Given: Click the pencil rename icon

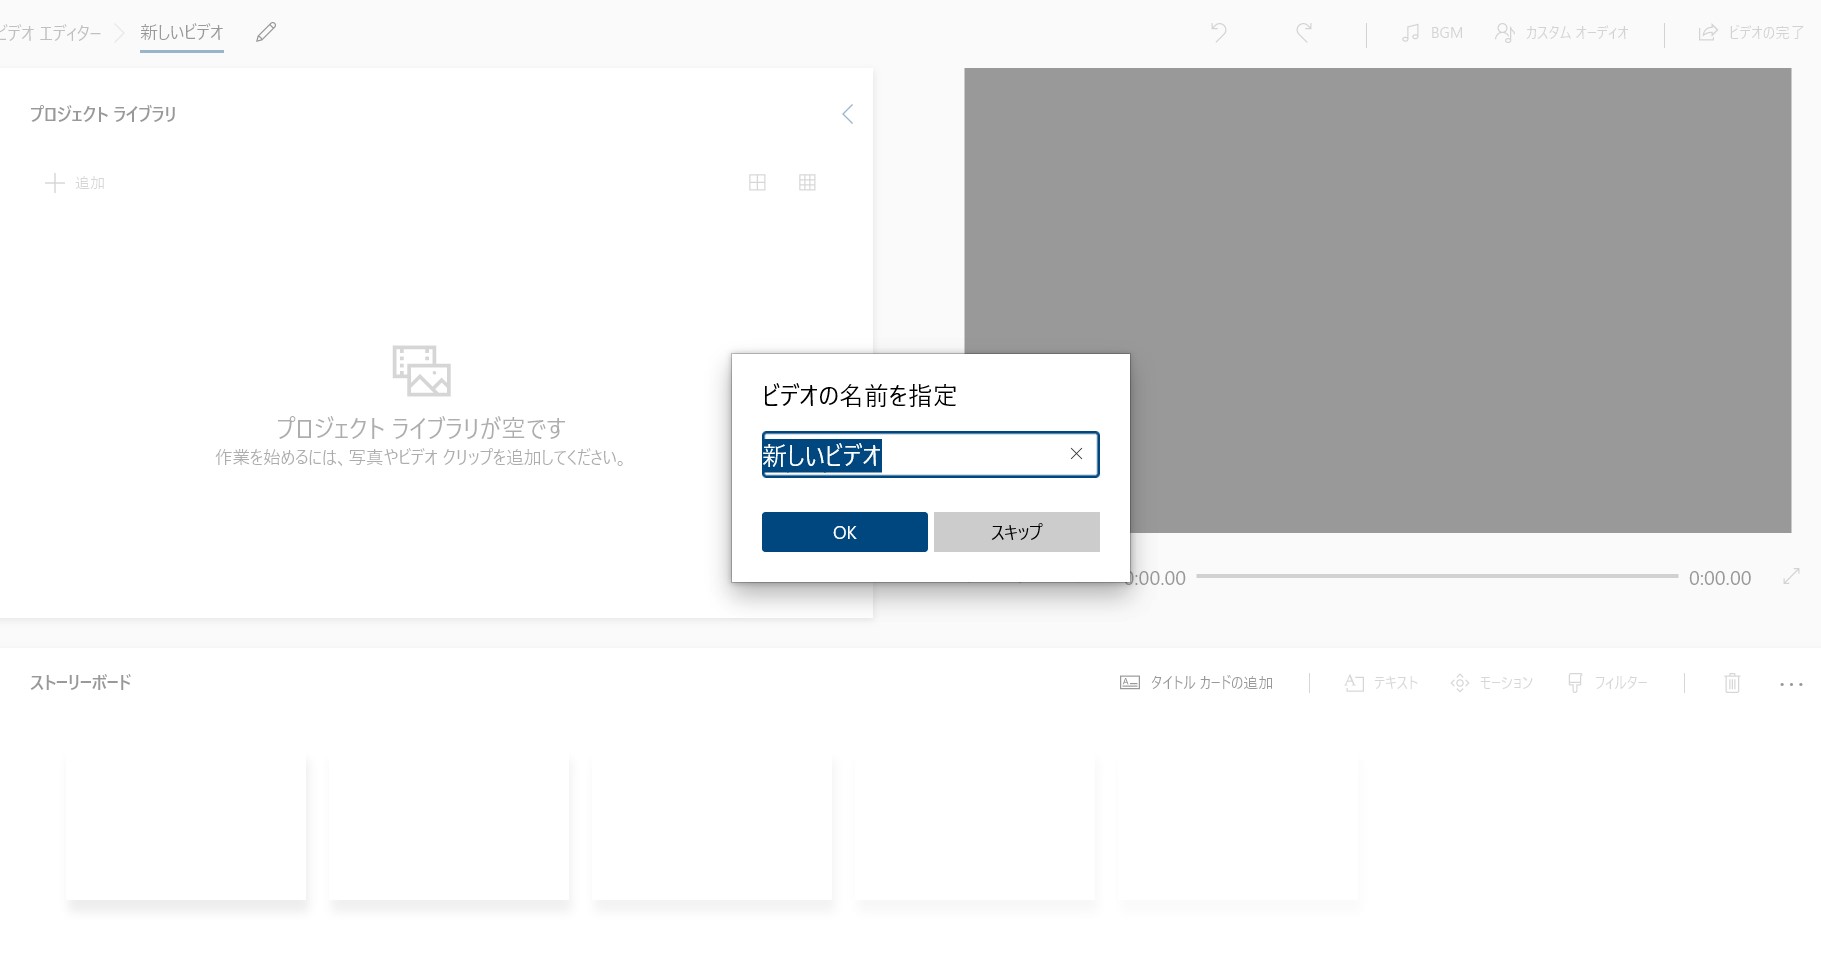Looking at the screenshot, I should click(x=265, y=33).
